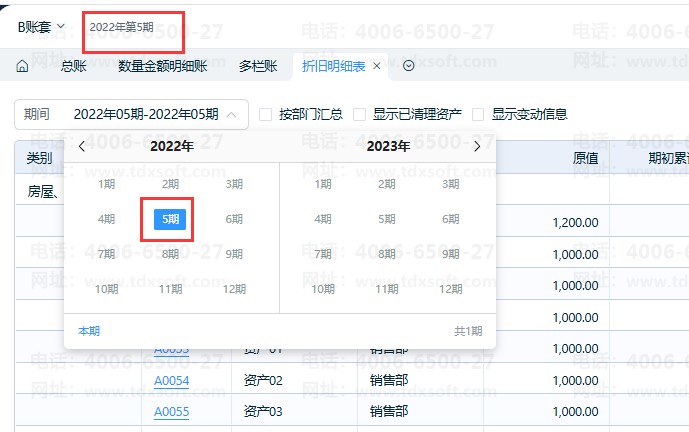689x432 pixels.
Task: Switch to the 数量金额明细账 tab
Action: click(x=163, y=66)
